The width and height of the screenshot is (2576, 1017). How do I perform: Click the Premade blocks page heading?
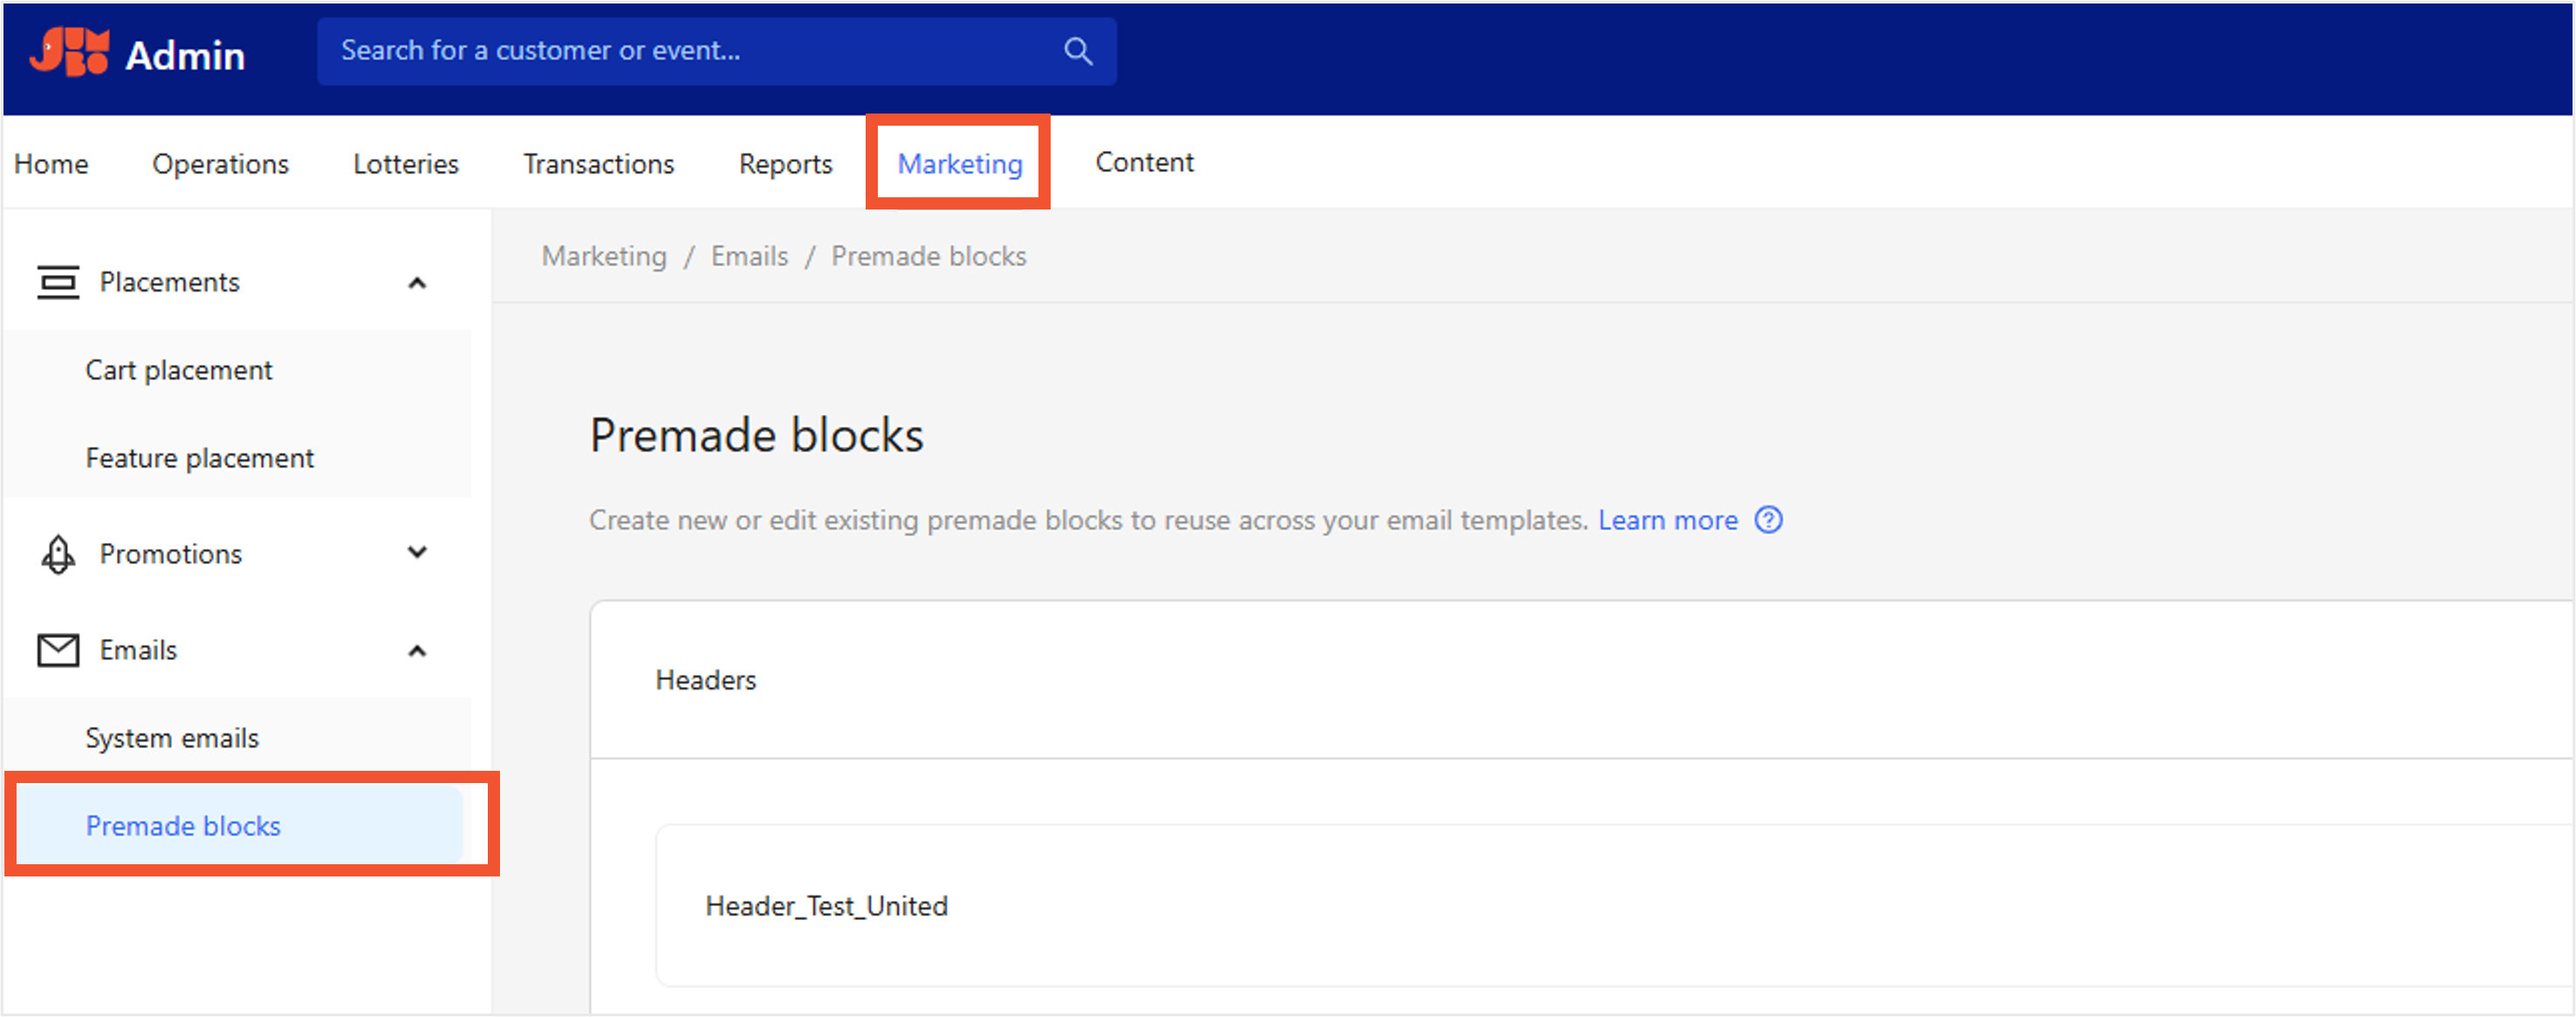[756, 435]
